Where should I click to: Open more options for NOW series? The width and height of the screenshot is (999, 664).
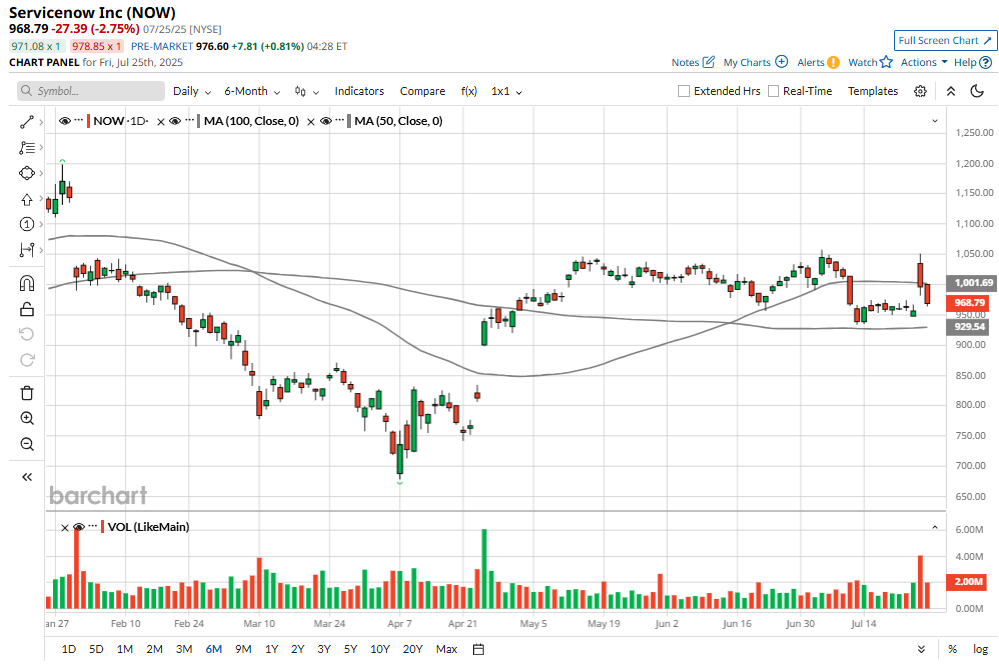tap(79, 120)
